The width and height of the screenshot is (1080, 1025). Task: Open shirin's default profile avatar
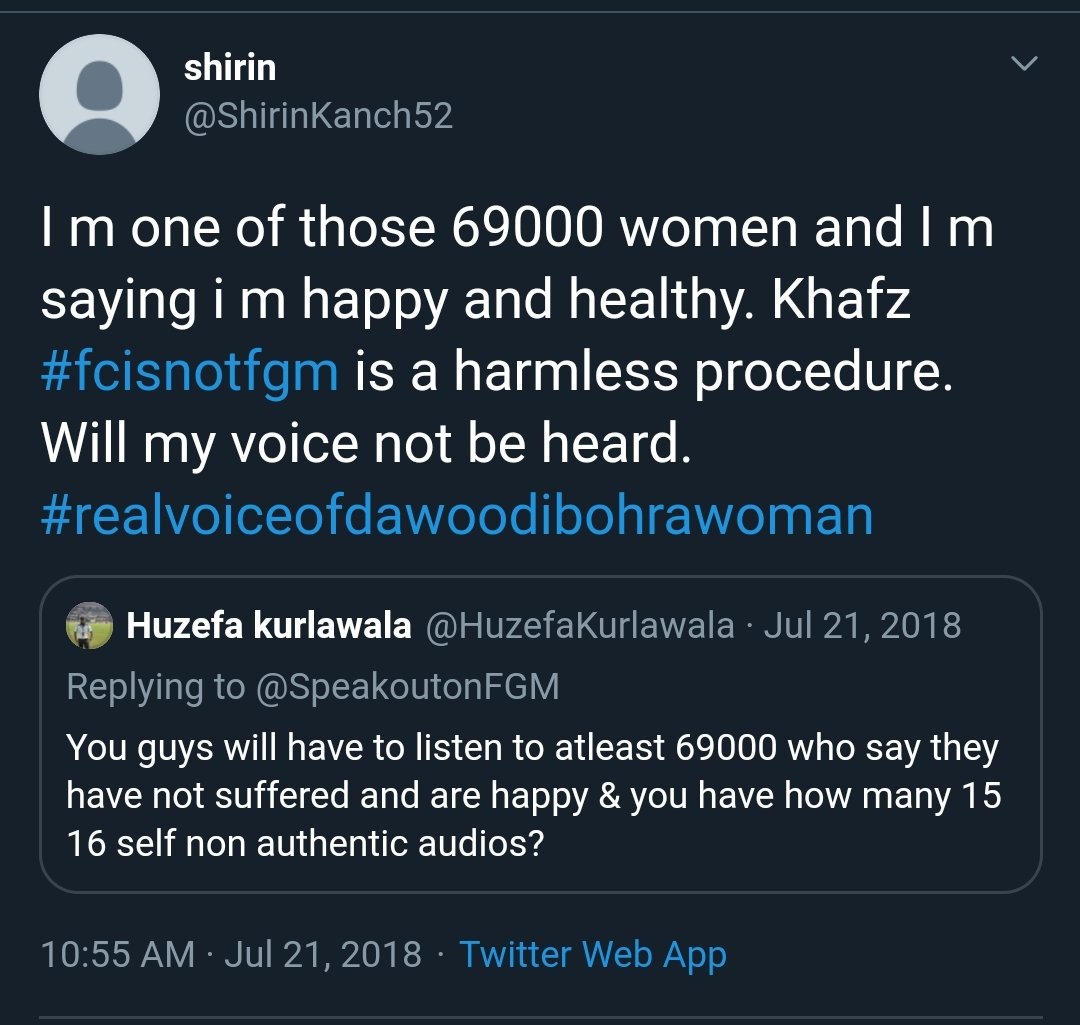[x=99, y=94]
